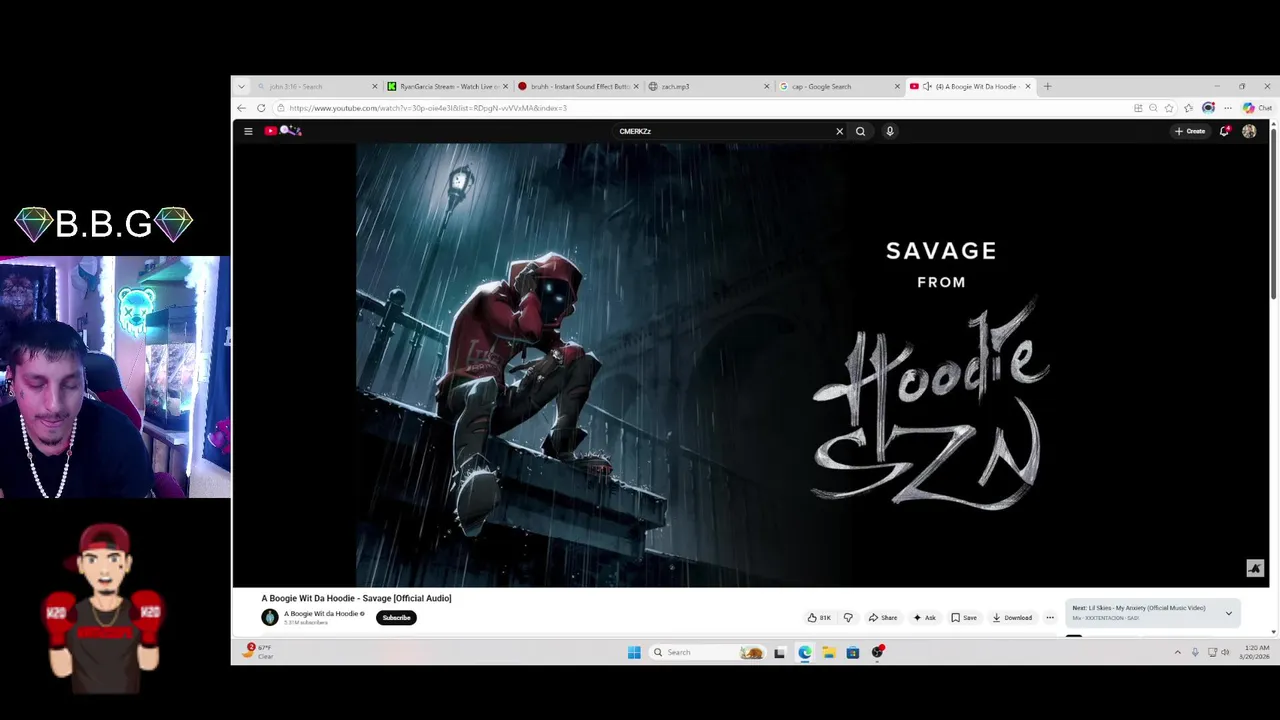The image size is (1280, 720).
Task: Open split screen icon in address bar
Action: [x=1138, y=108]
